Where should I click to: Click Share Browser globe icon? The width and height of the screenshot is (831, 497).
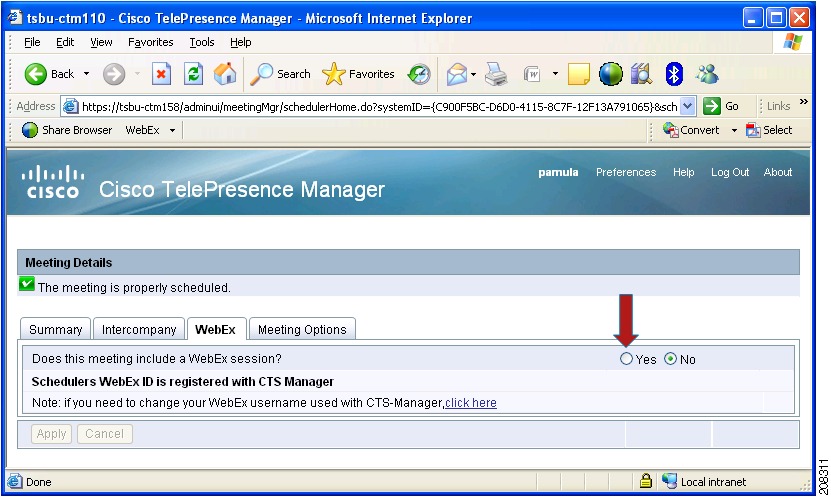[30, 130]
